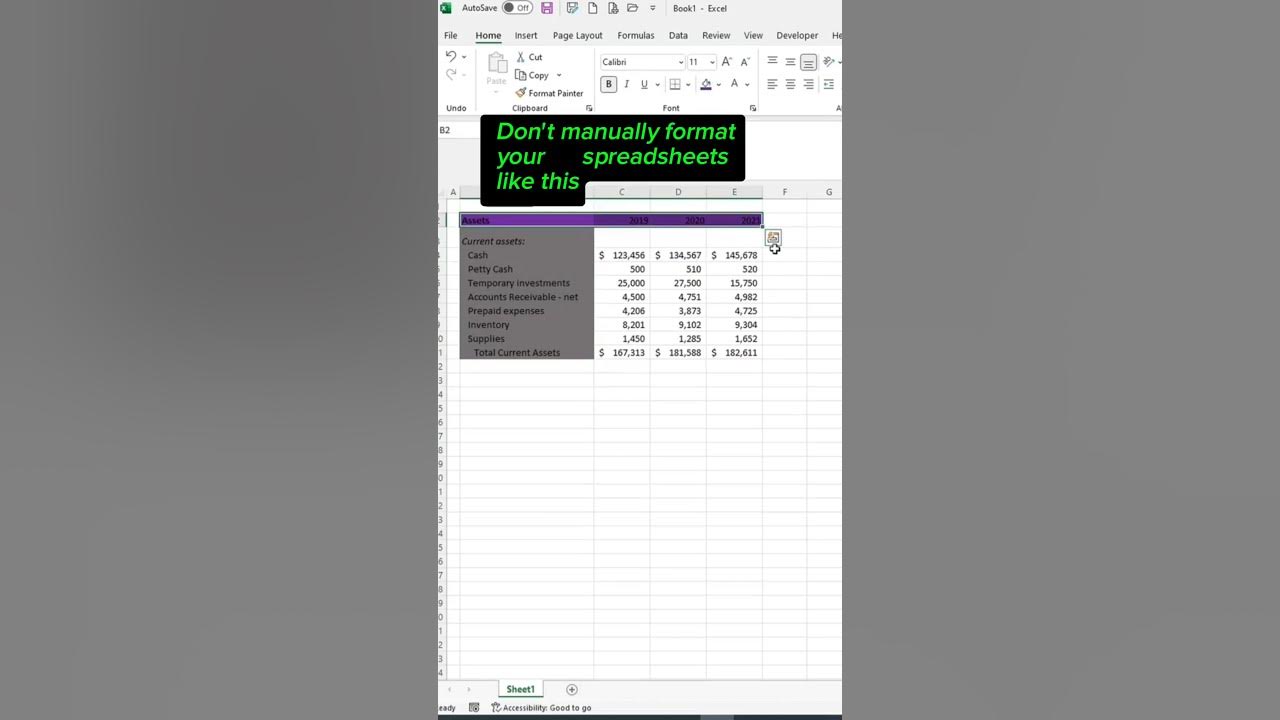The height and width of the screenshot is (720, 1280).
Task: Apply font color A button
Action: (734, 84)
